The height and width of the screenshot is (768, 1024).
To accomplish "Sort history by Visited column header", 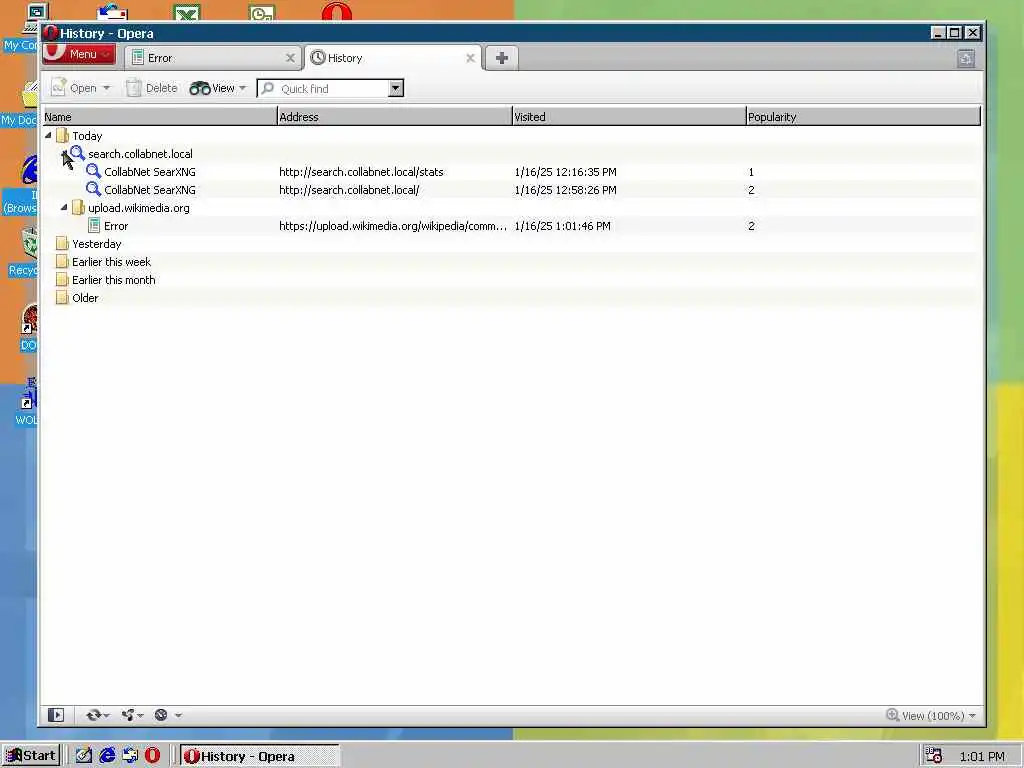I will (628, 117).
